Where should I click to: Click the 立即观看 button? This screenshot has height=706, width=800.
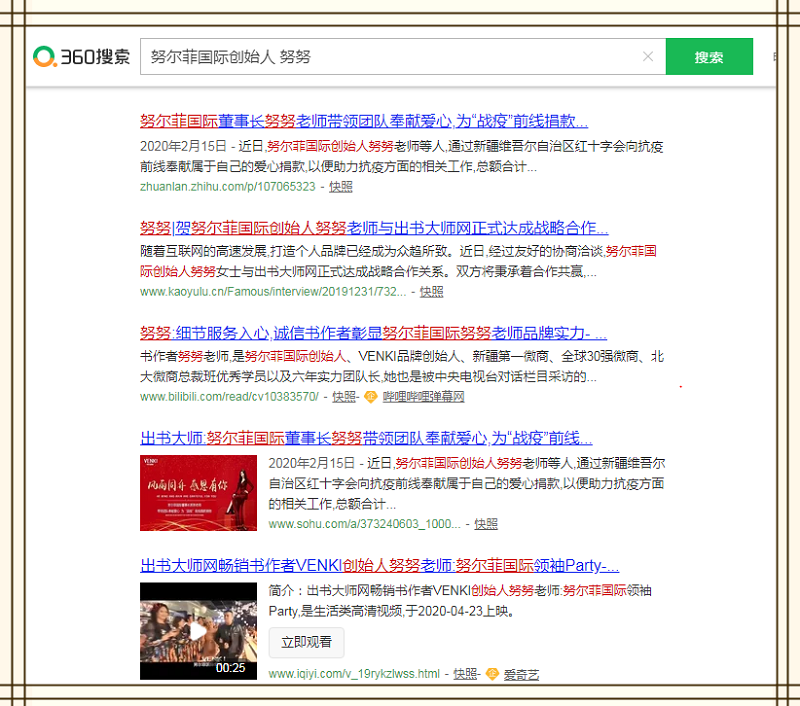[306, 641]
